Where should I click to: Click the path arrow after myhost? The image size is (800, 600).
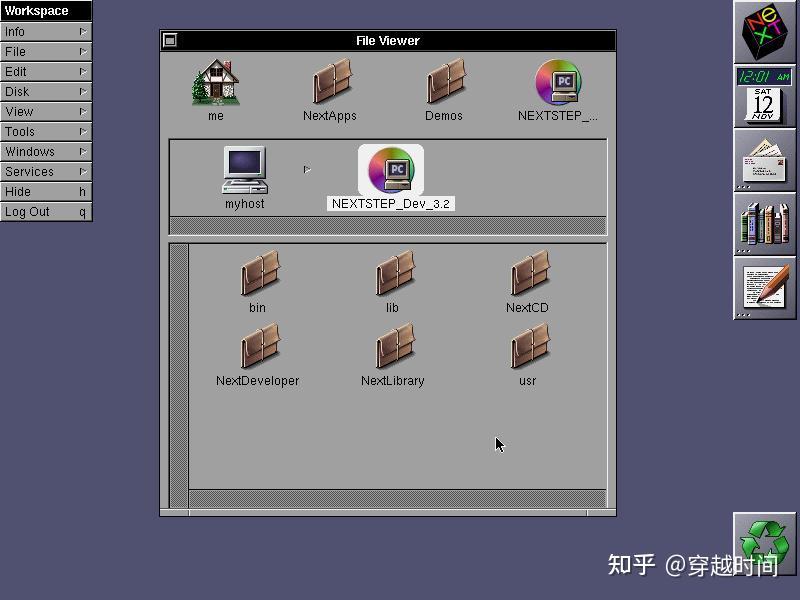click(x=307, y=169)
